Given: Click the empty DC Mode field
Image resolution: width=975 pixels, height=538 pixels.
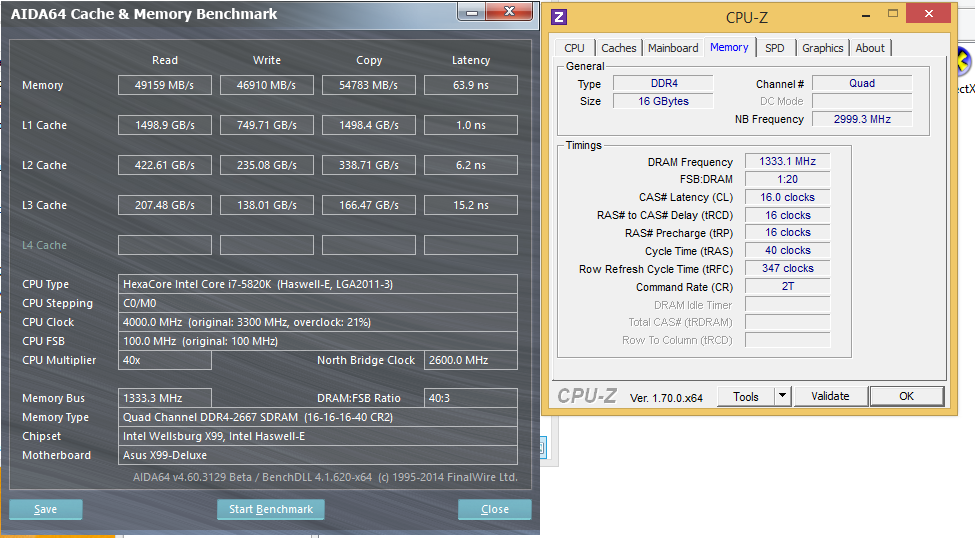Looking at the screenshot, I should click(x=862, y=101).
